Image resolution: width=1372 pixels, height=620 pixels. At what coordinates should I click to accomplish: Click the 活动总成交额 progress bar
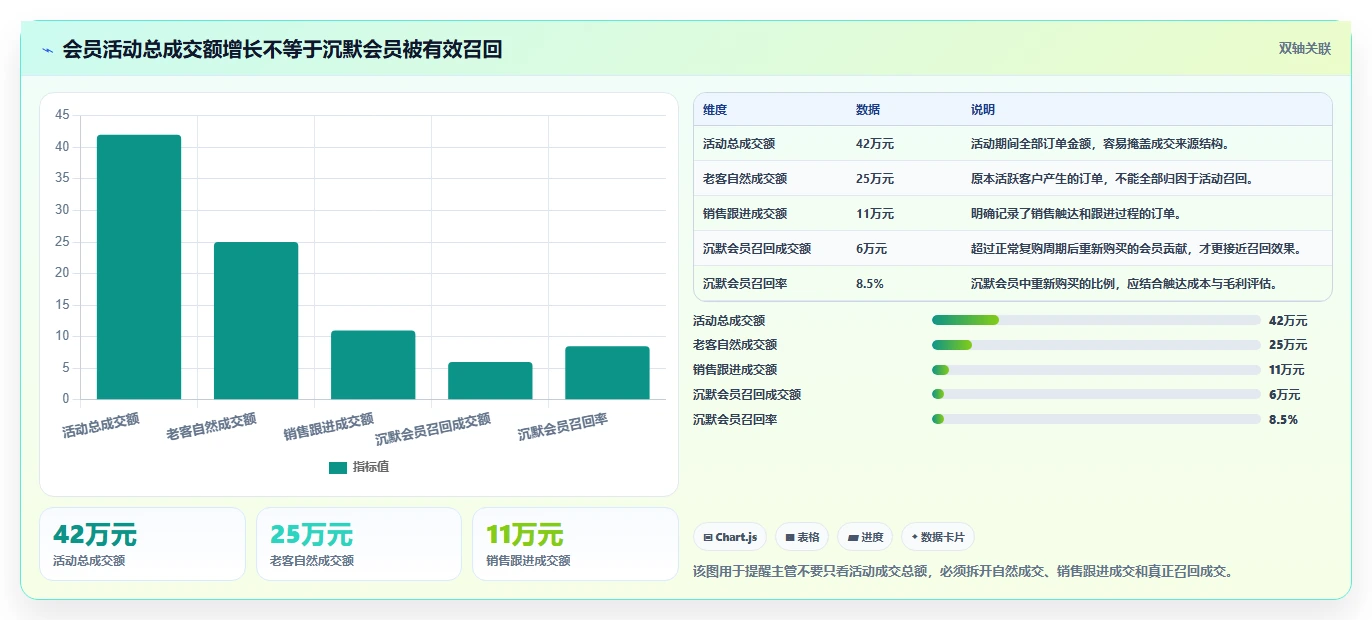[1096, 320]
